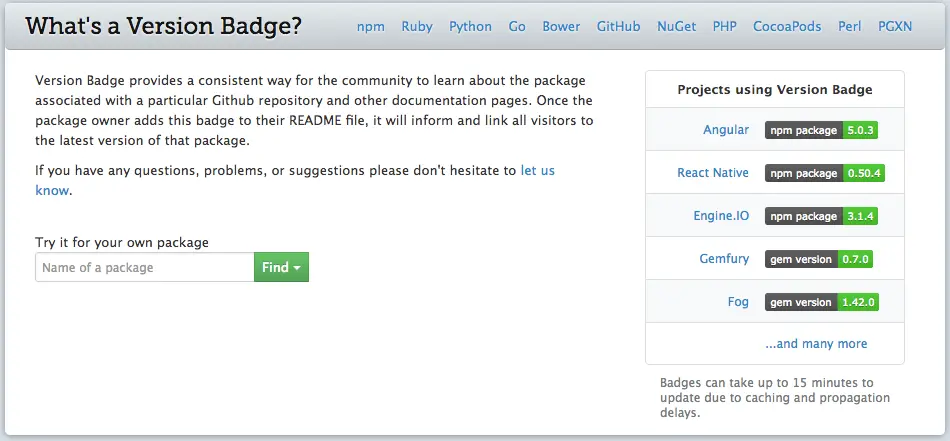Open the PGXN navigation item
This screenshot has height=441, width=950.
click(895, 26)
